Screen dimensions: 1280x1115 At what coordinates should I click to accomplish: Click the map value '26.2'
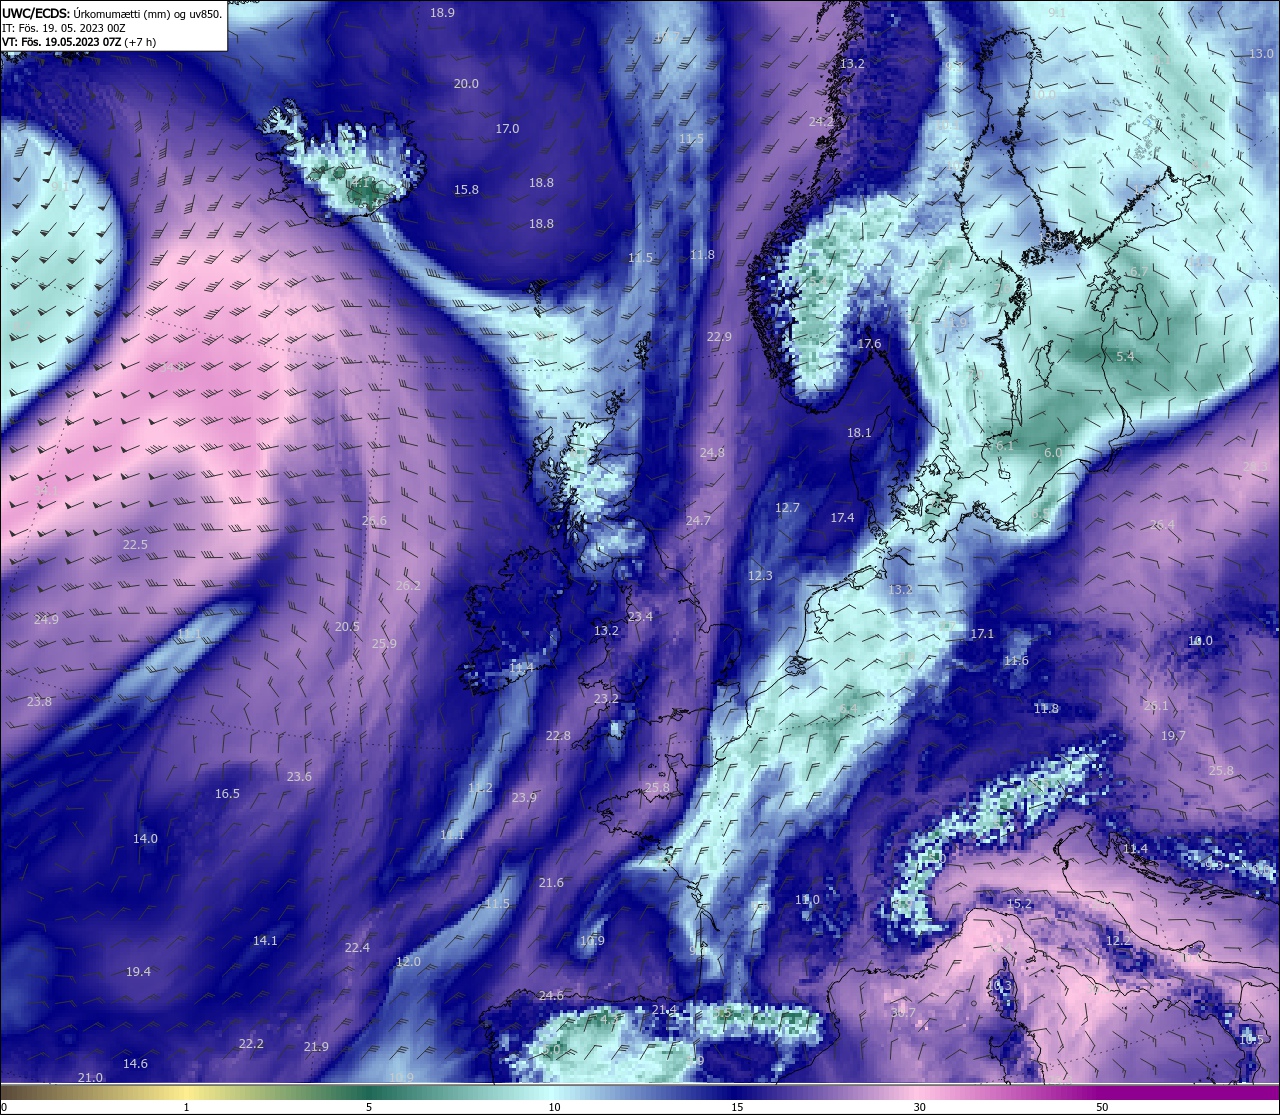click(408, 586)
